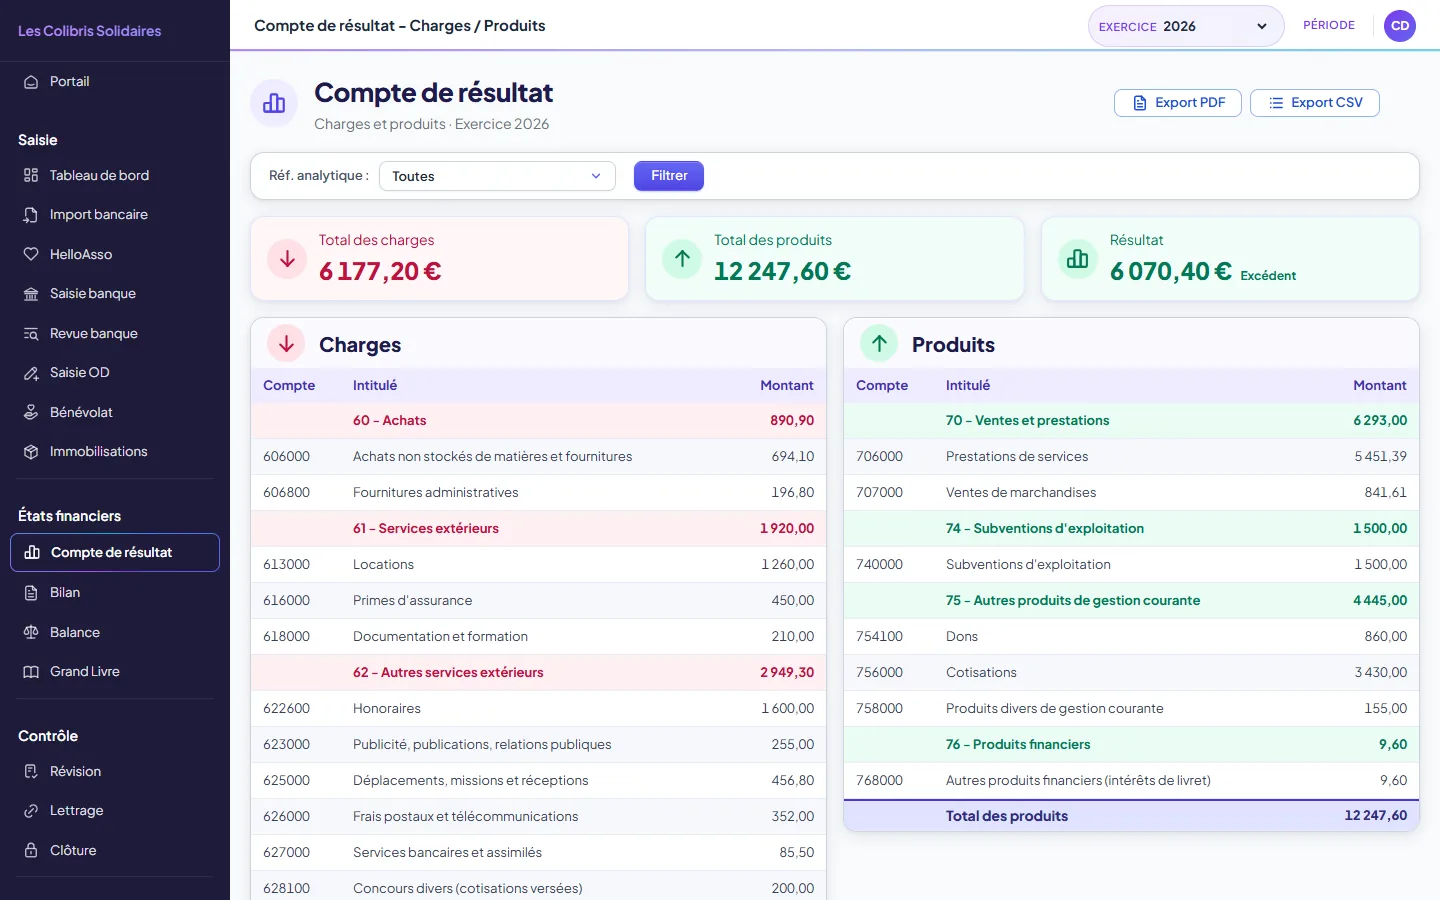The image size is (1440, 900).
Task: Open the Portail menu item
Action: pyautogui.click(x=115, y=82)
